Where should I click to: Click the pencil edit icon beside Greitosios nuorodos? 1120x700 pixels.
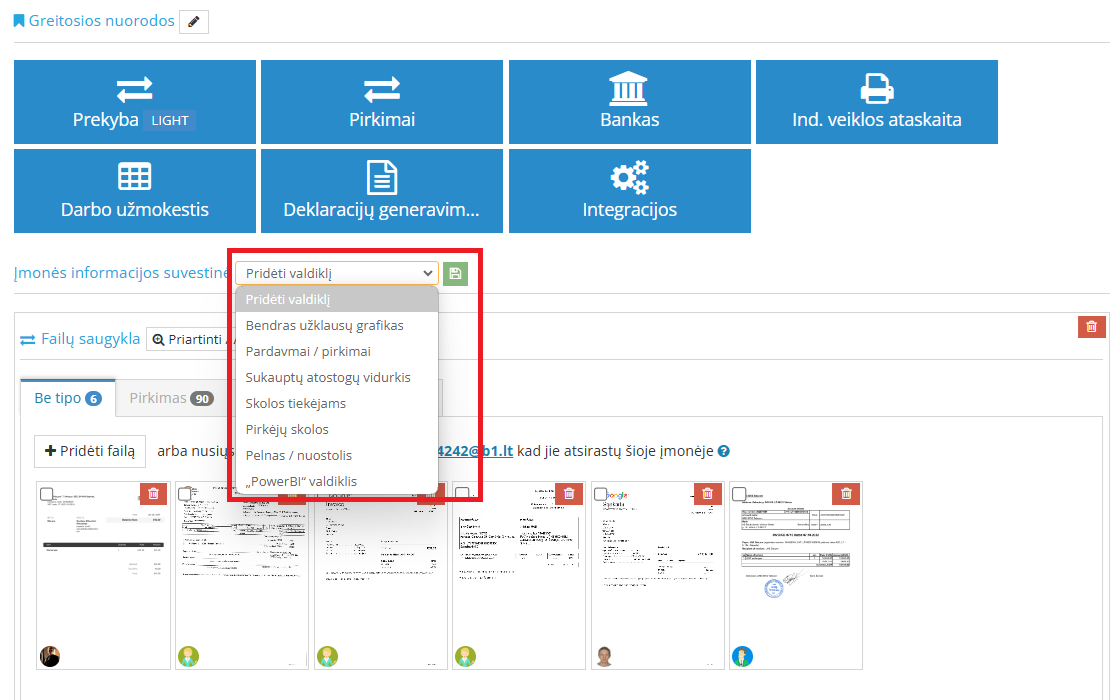[x=194, y=21]
